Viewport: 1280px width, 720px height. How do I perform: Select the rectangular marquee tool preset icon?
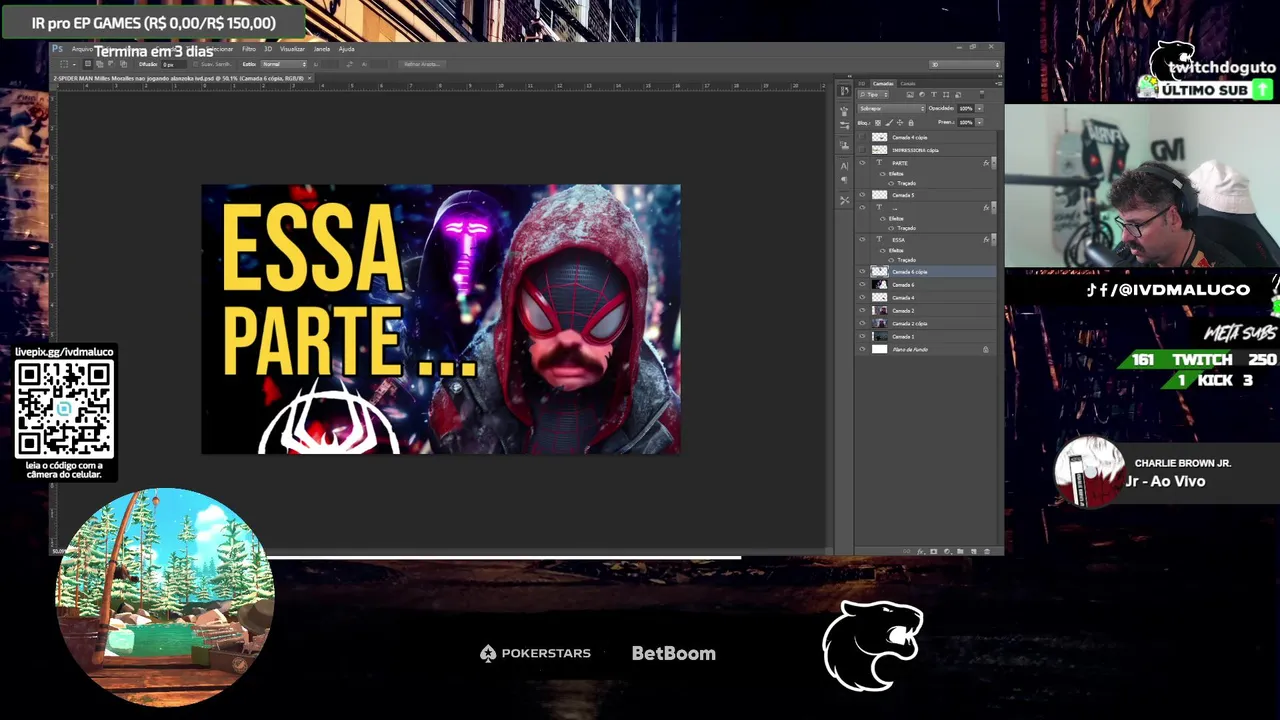tap(66, 64)
